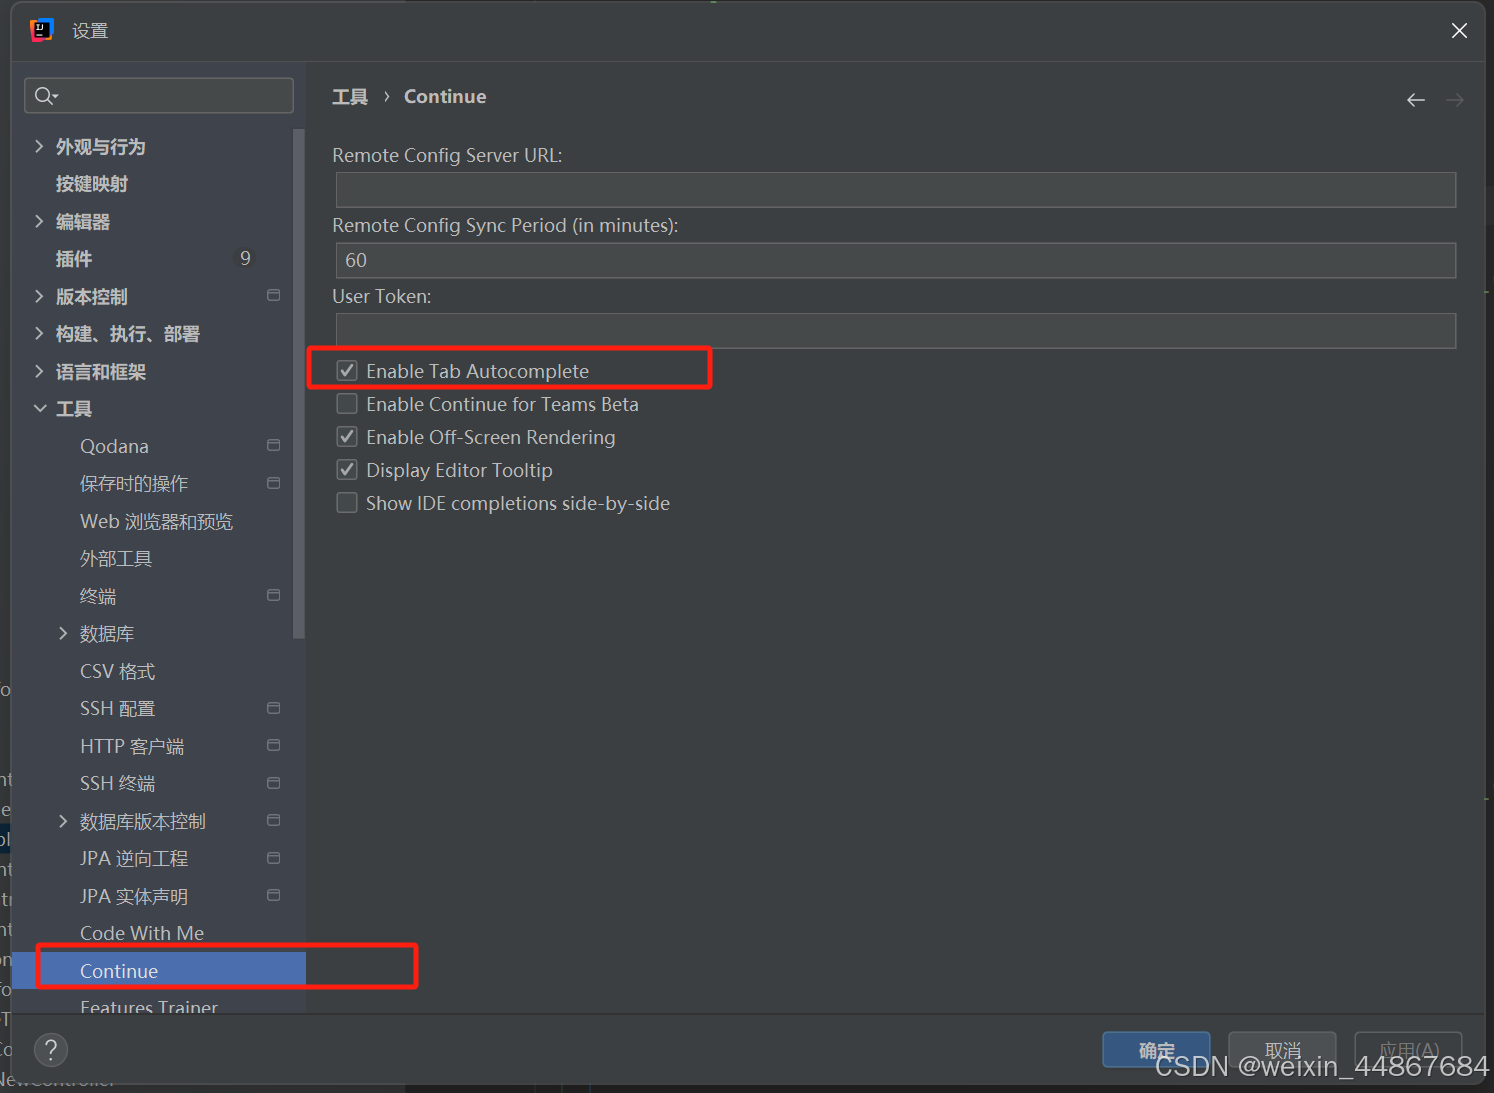This screenshot has height=1093, width=1494.
Task: Expand the 构建、执行、部署 section
Action: (x=39, y=333)
